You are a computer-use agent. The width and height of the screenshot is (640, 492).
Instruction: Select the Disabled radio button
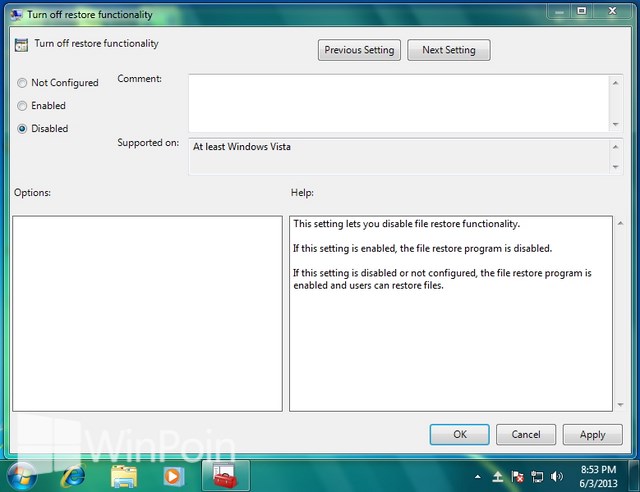tap(22, 129)
